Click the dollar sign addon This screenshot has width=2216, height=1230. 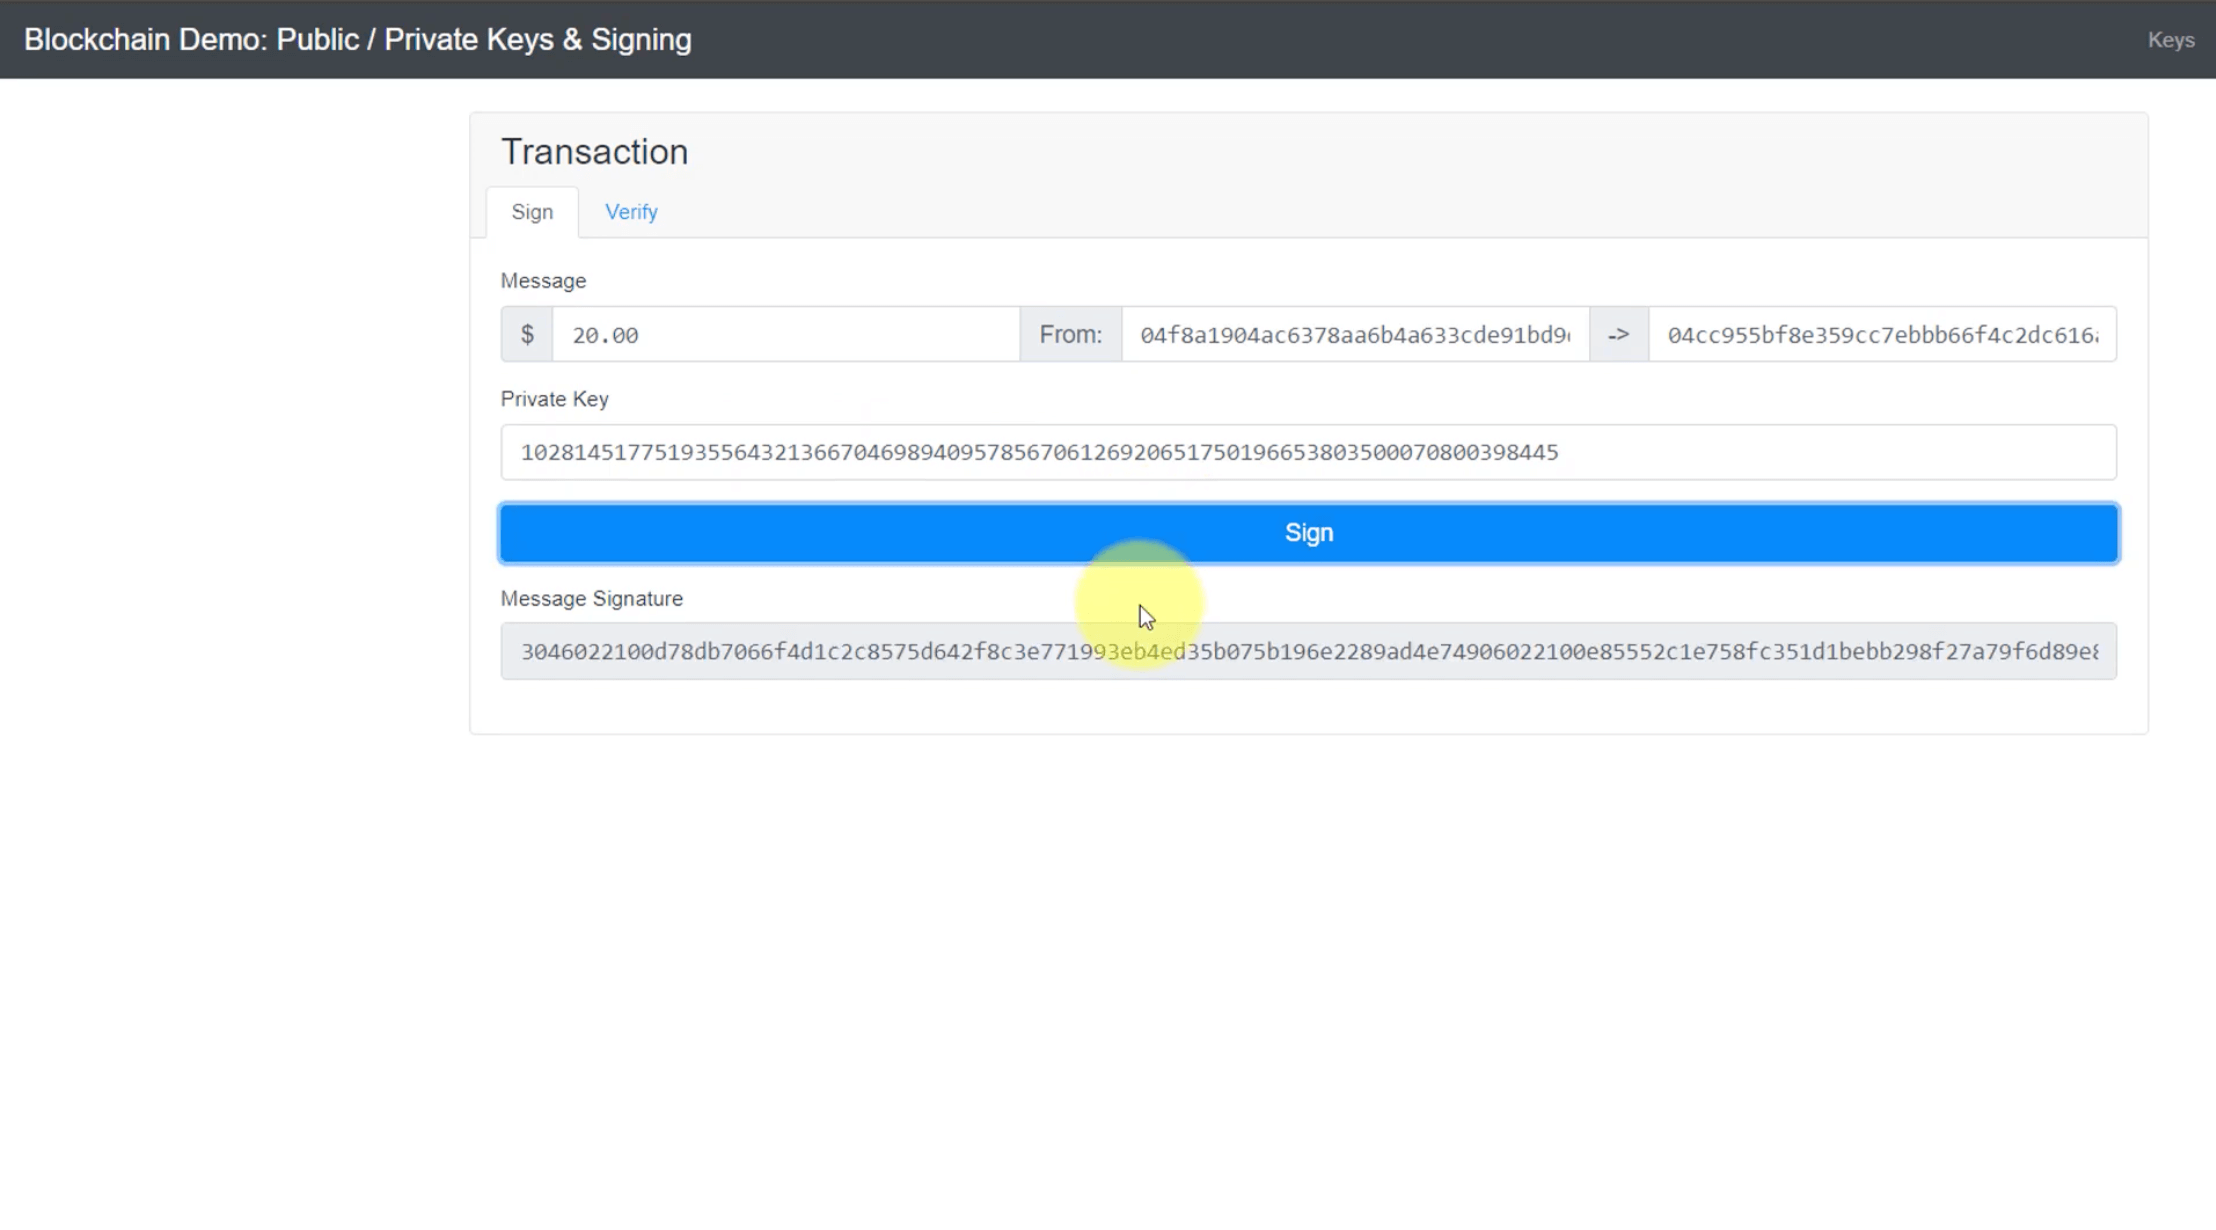point(527,335)
